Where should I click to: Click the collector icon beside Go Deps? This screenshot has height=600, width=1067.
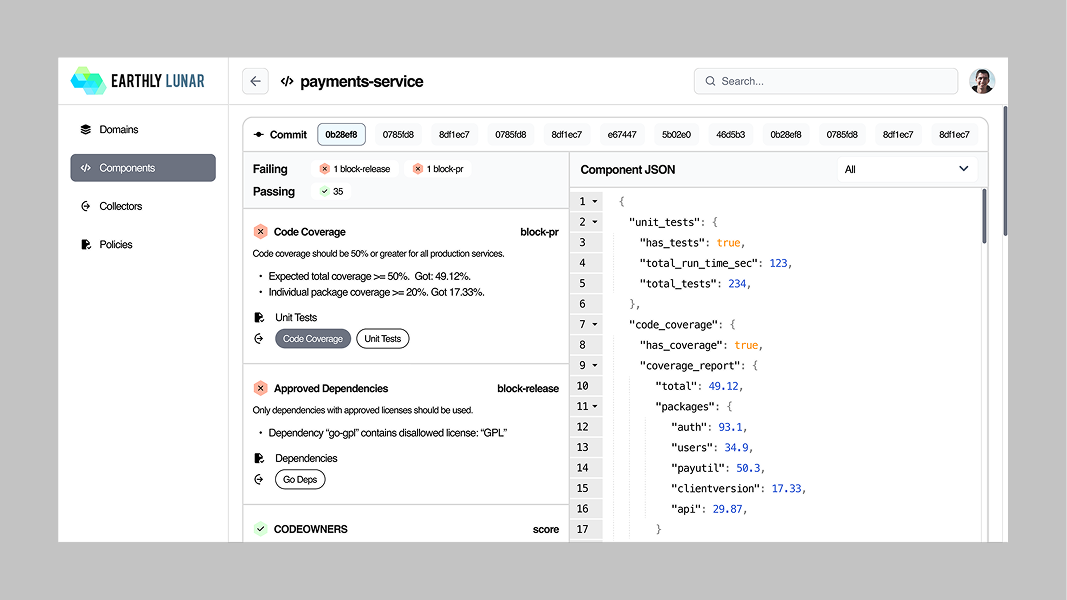point(259,479)
